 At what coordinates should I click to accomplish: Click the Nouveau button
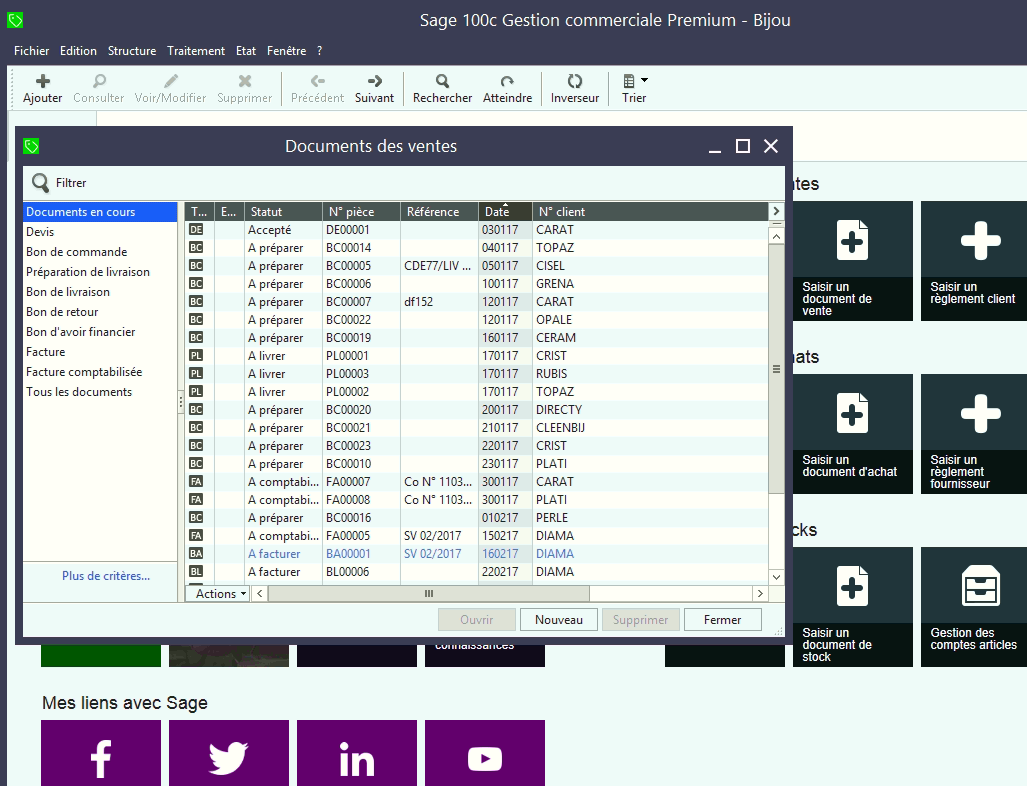[x=559, y=620]
